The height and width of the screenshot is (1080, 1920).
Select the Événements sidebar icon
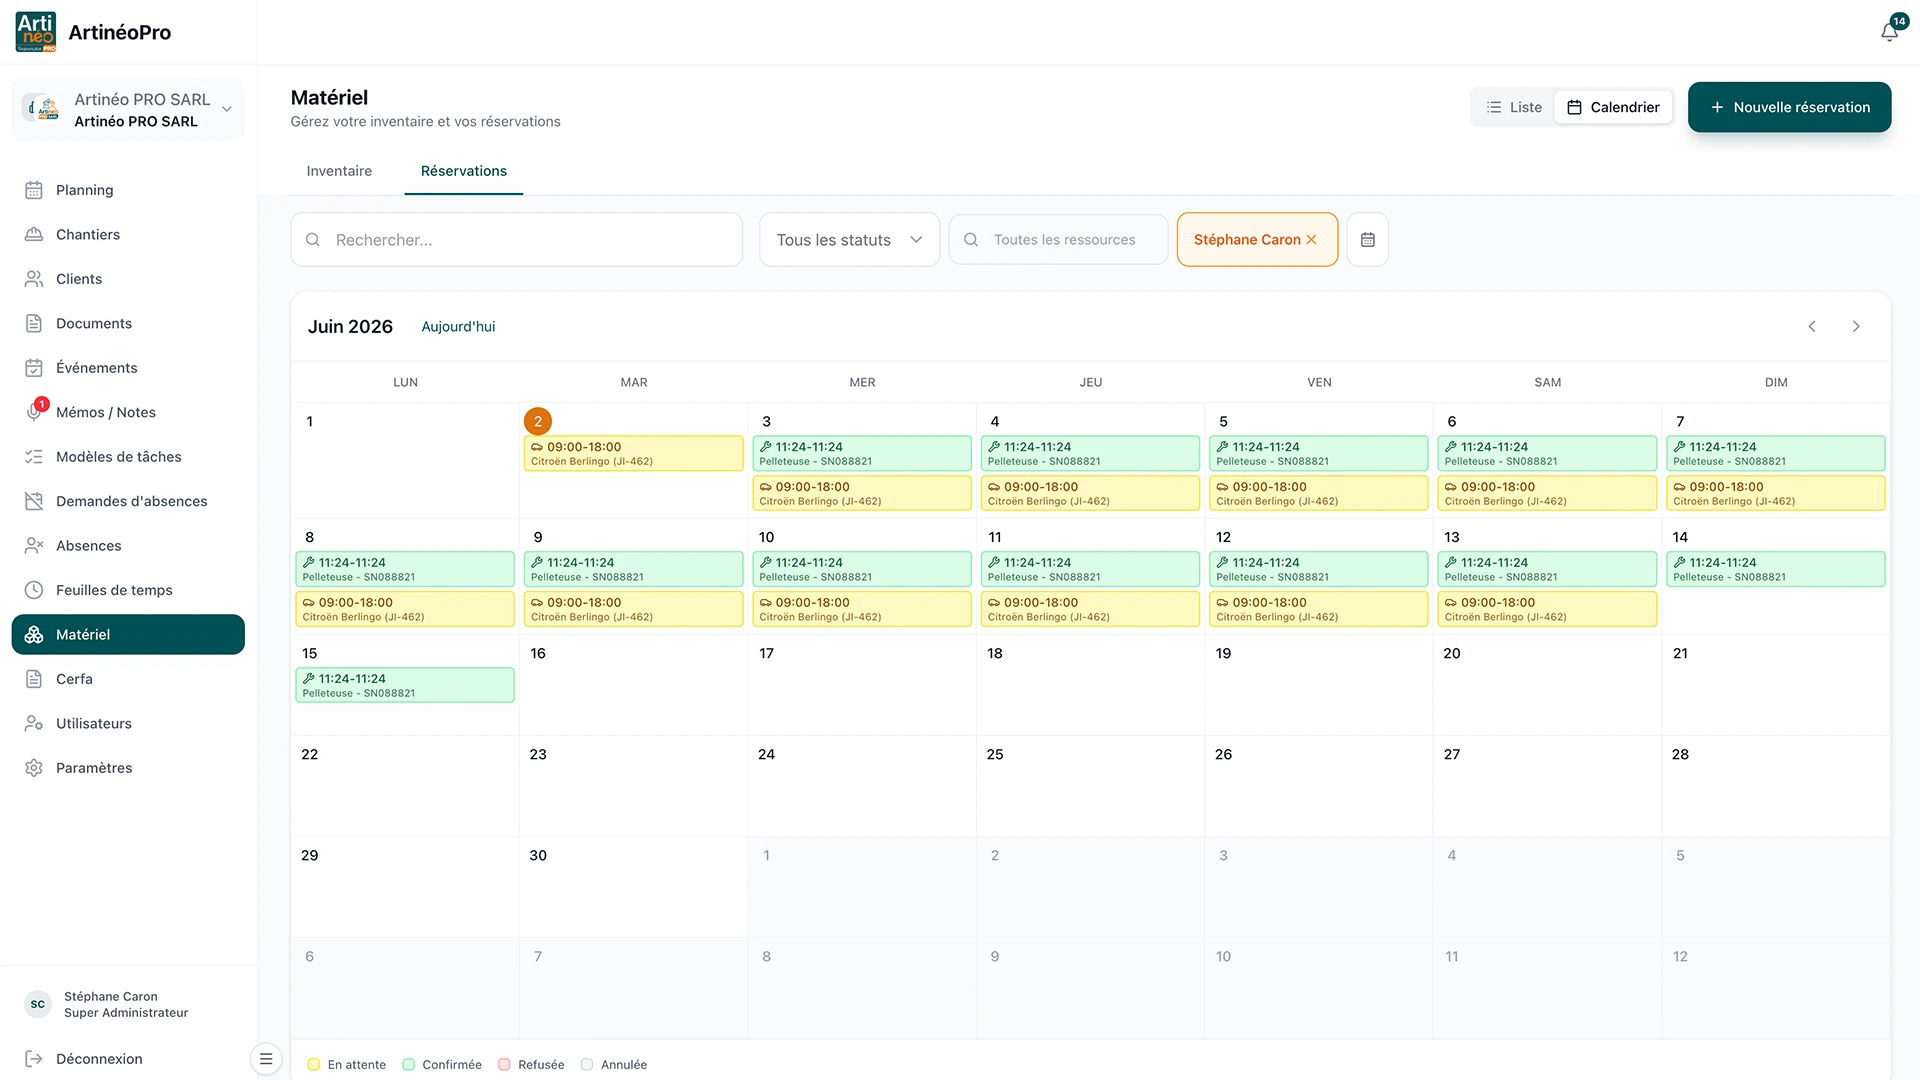(x=34, y=368)
